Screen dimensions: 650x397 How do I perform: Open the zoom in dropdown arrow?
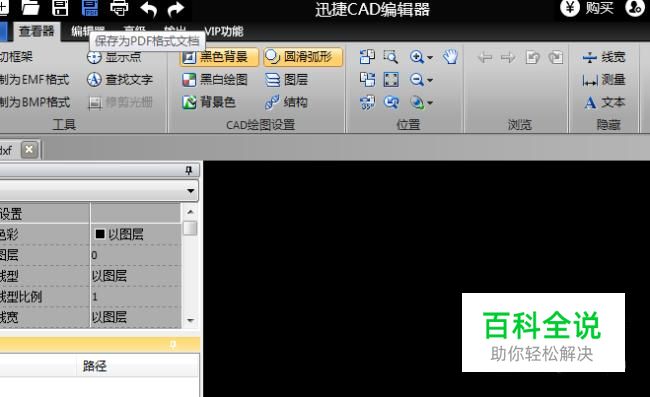430,57
